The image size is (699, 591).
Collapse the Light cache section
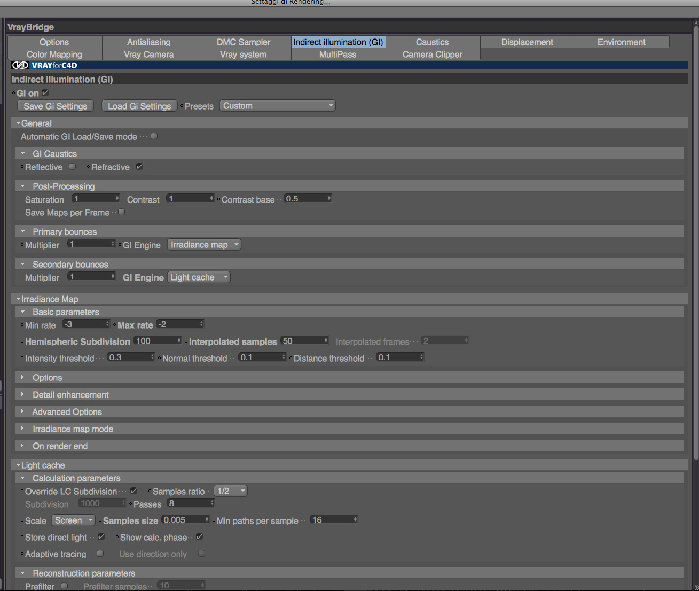pos(19,465)
